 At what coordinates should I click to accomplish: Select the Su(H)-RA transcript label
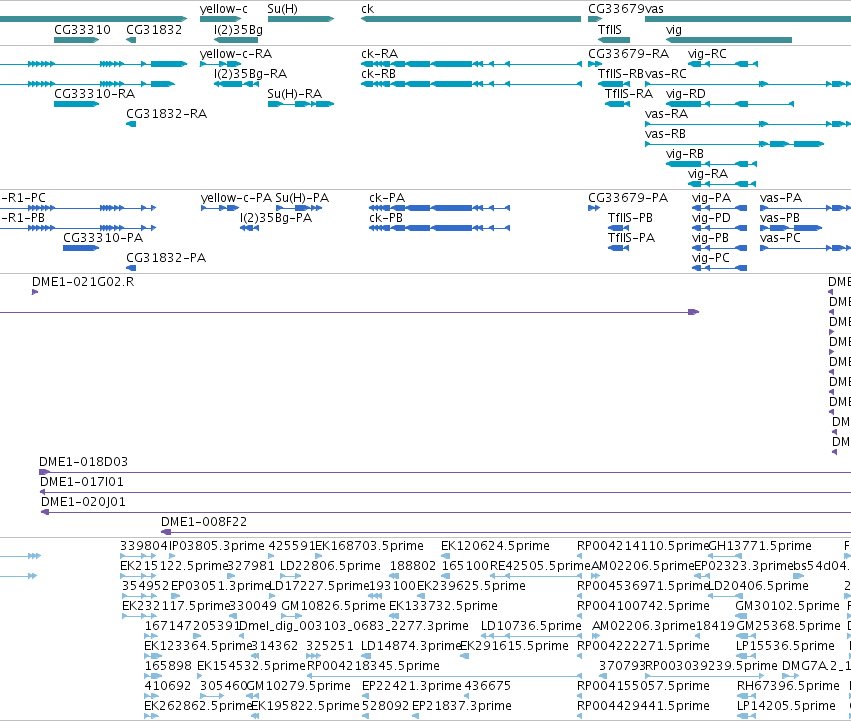tap(295, 94)
